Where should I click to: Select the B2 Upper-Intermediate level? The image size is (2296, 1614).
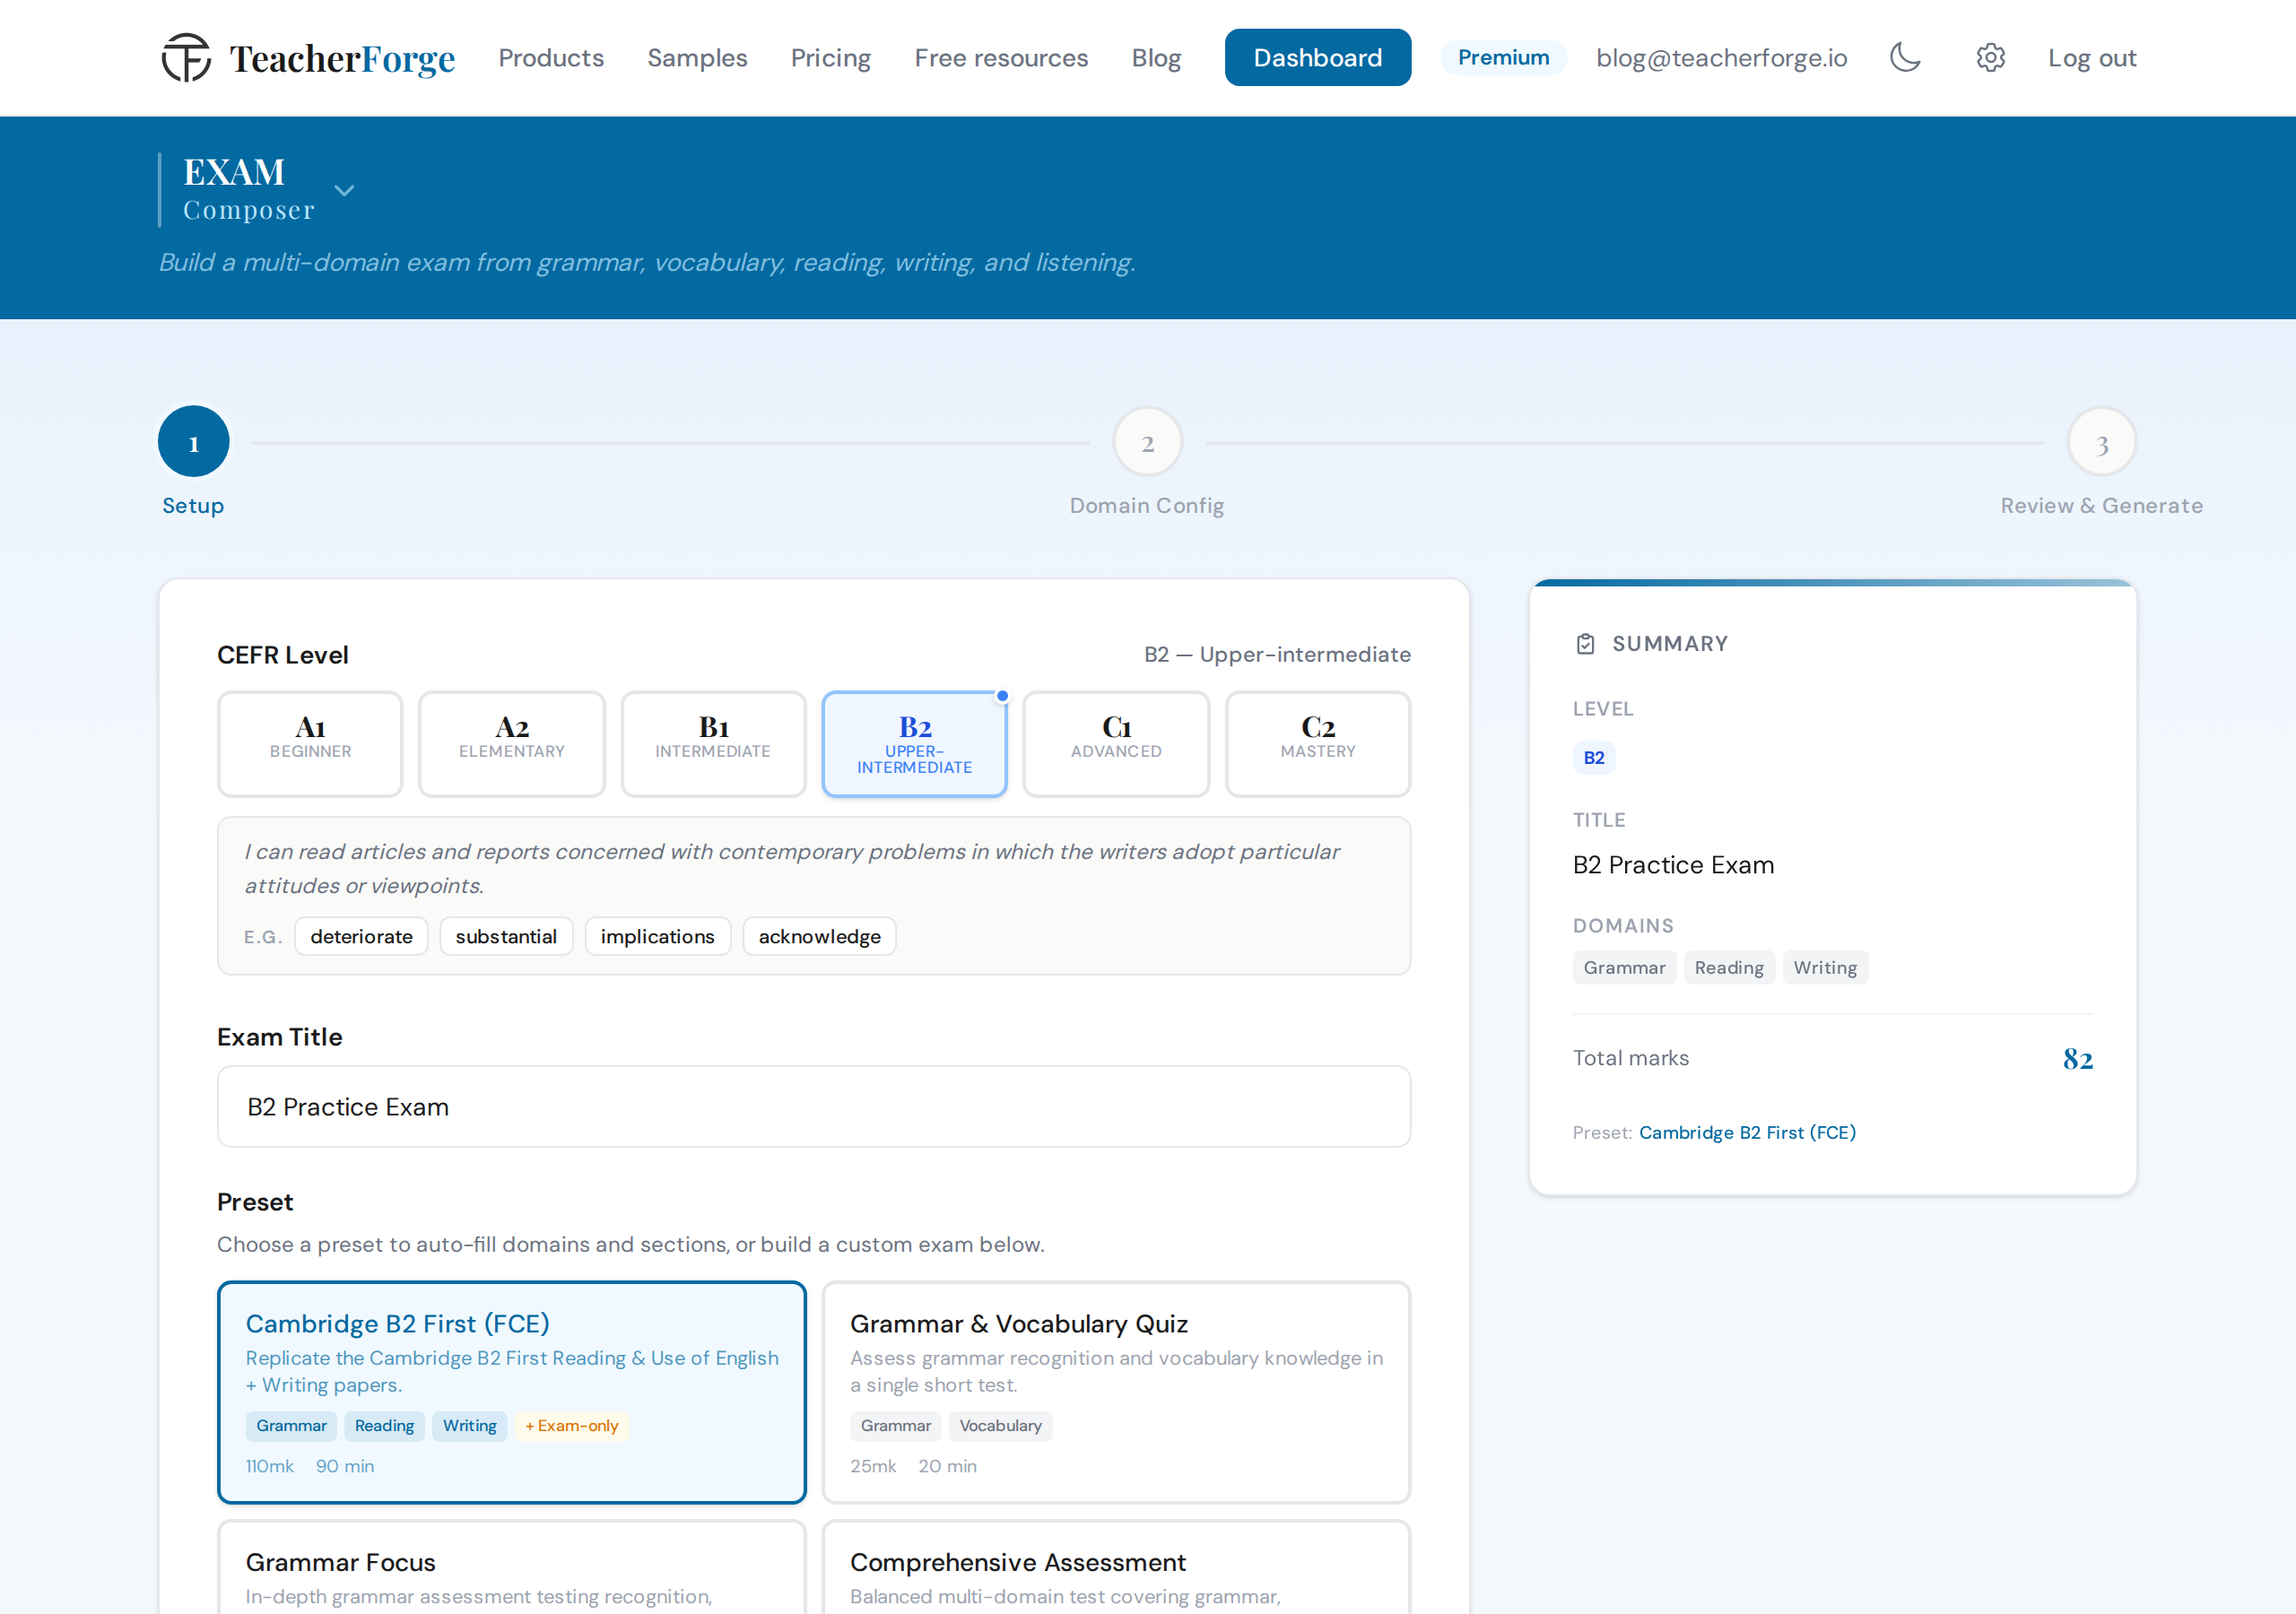coord(914,744)
